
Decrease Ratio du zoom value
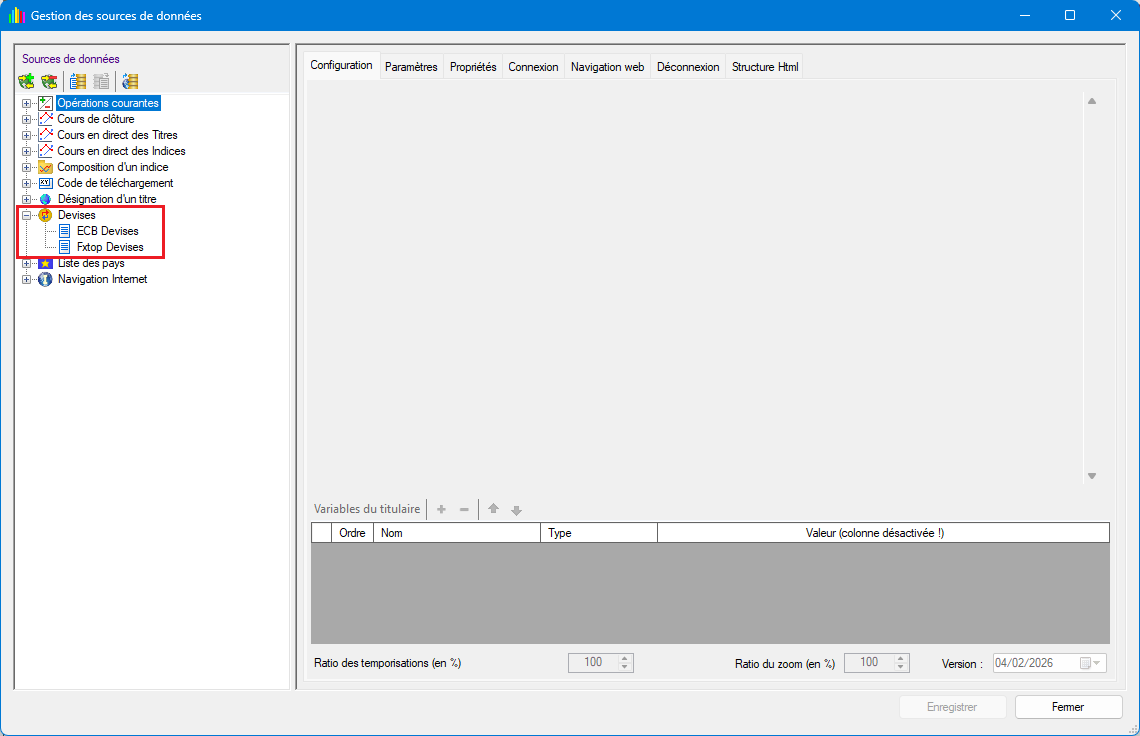pos(901,667)
